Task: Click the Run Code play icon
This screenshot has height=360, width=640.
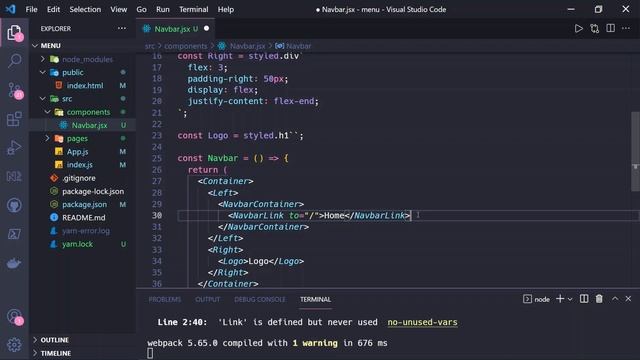Action: pos(578,29)
